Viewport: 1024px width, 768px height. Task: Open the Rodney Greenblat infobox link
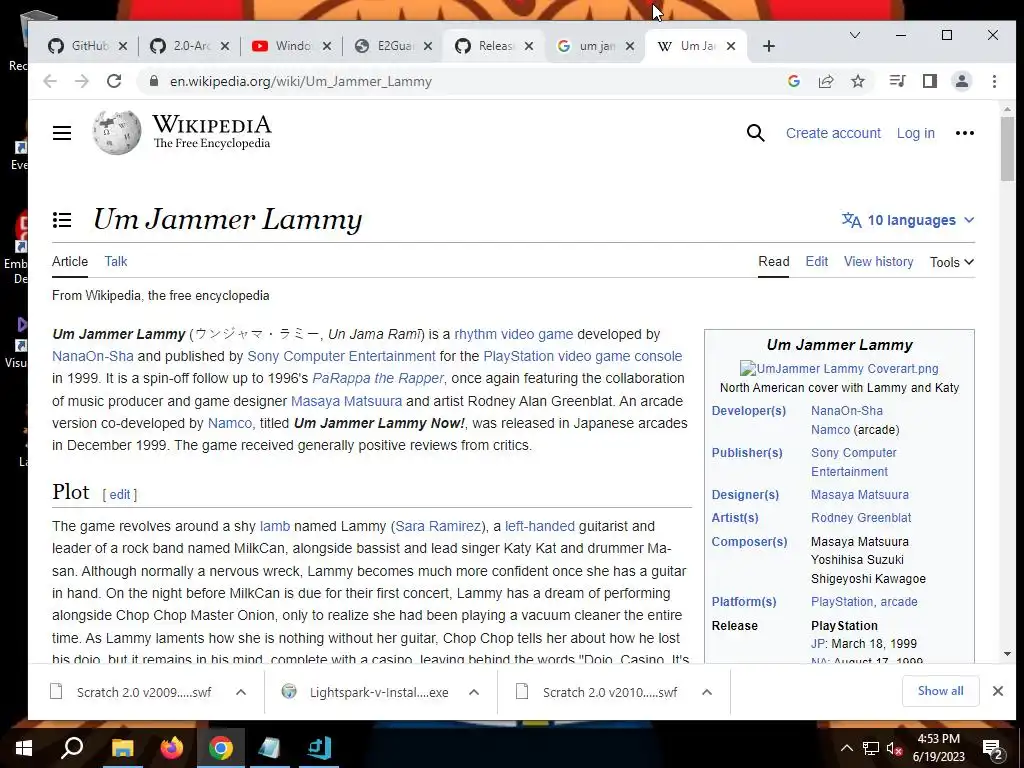click(x=861, y=518)
